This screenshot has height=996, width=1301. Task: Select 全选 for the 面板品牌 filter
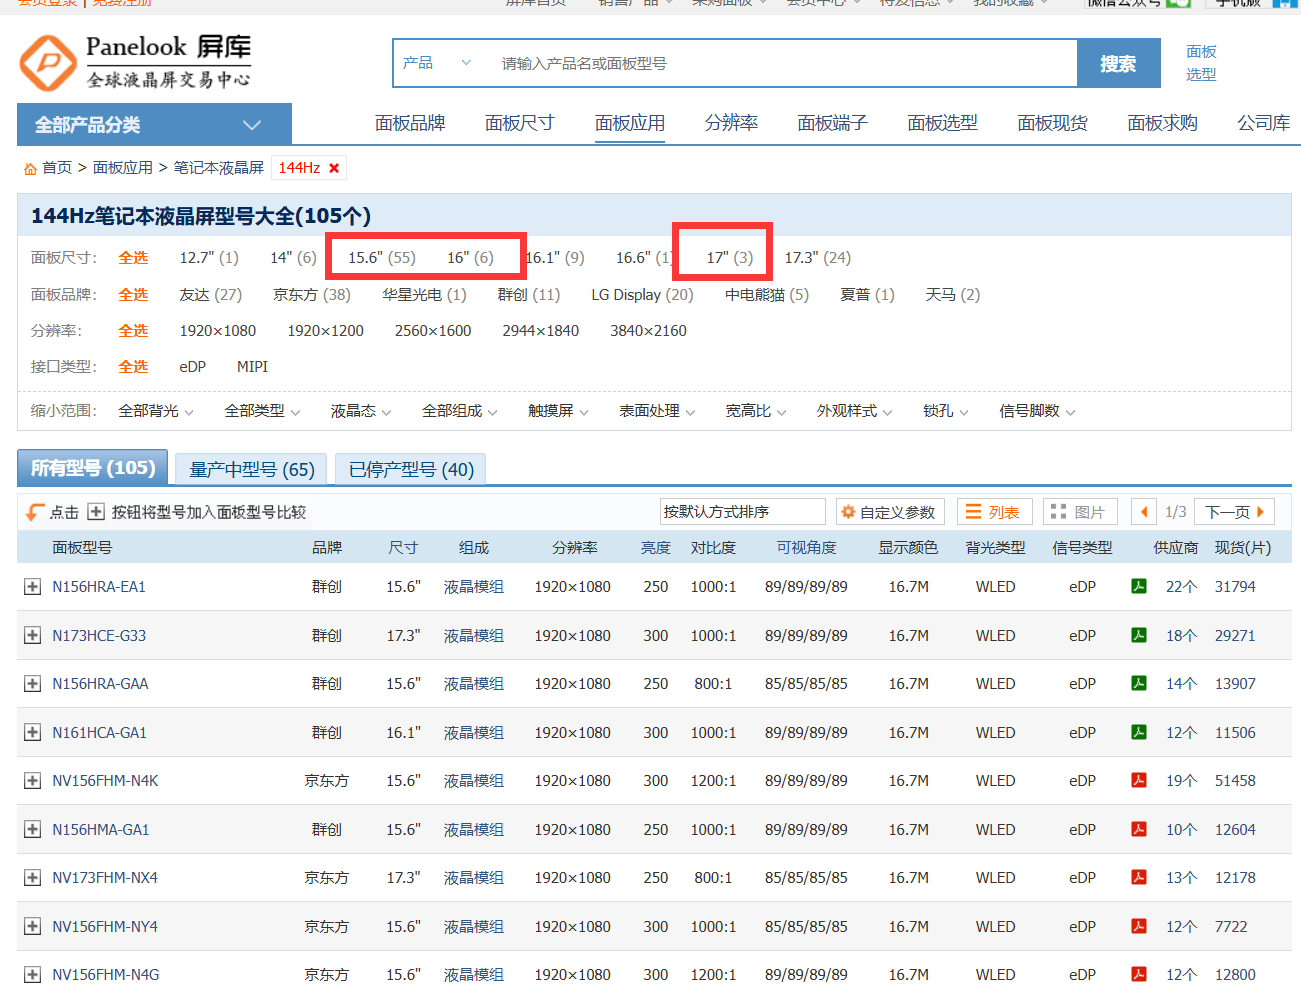133,295
